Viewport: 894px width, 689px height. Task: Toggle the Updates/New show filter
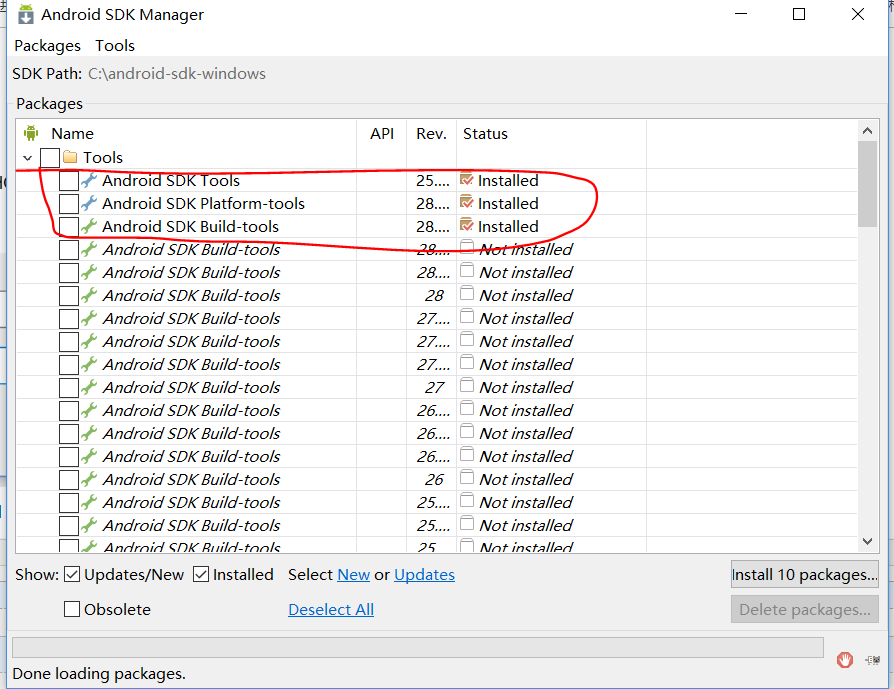pos(72,574)
